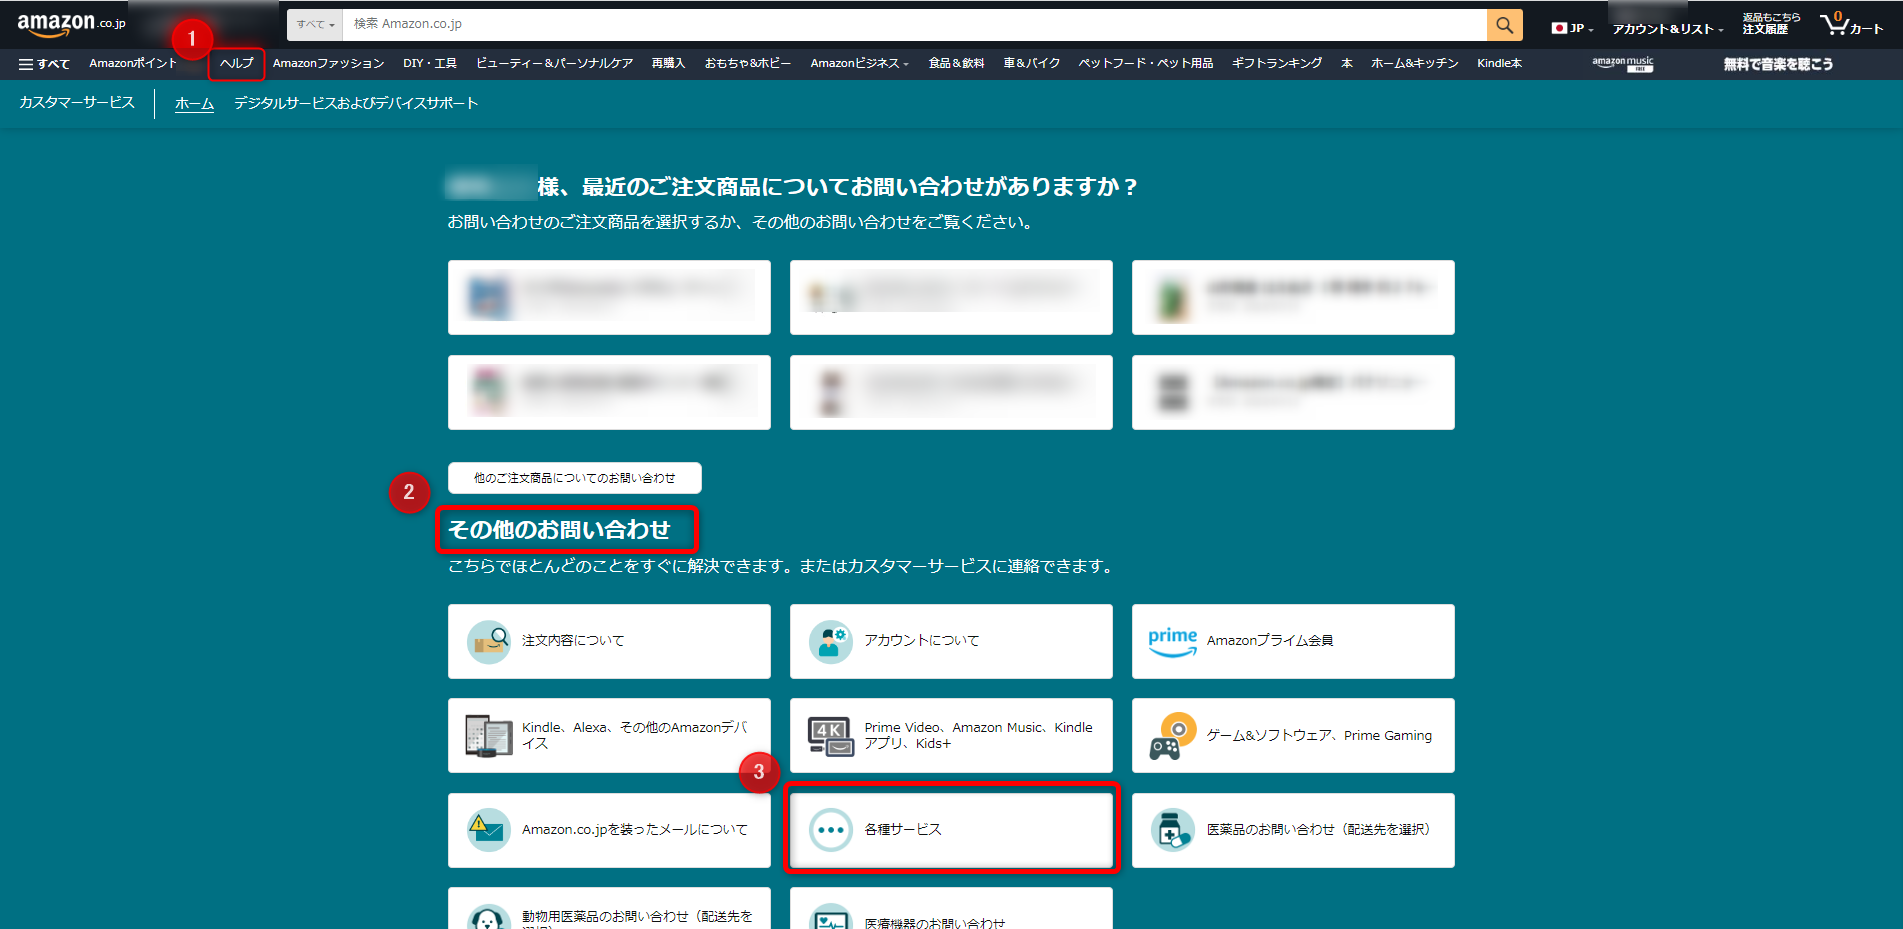Click the Kindle devices icon
The image size is (1903, 929).
(x=489, y=736)
